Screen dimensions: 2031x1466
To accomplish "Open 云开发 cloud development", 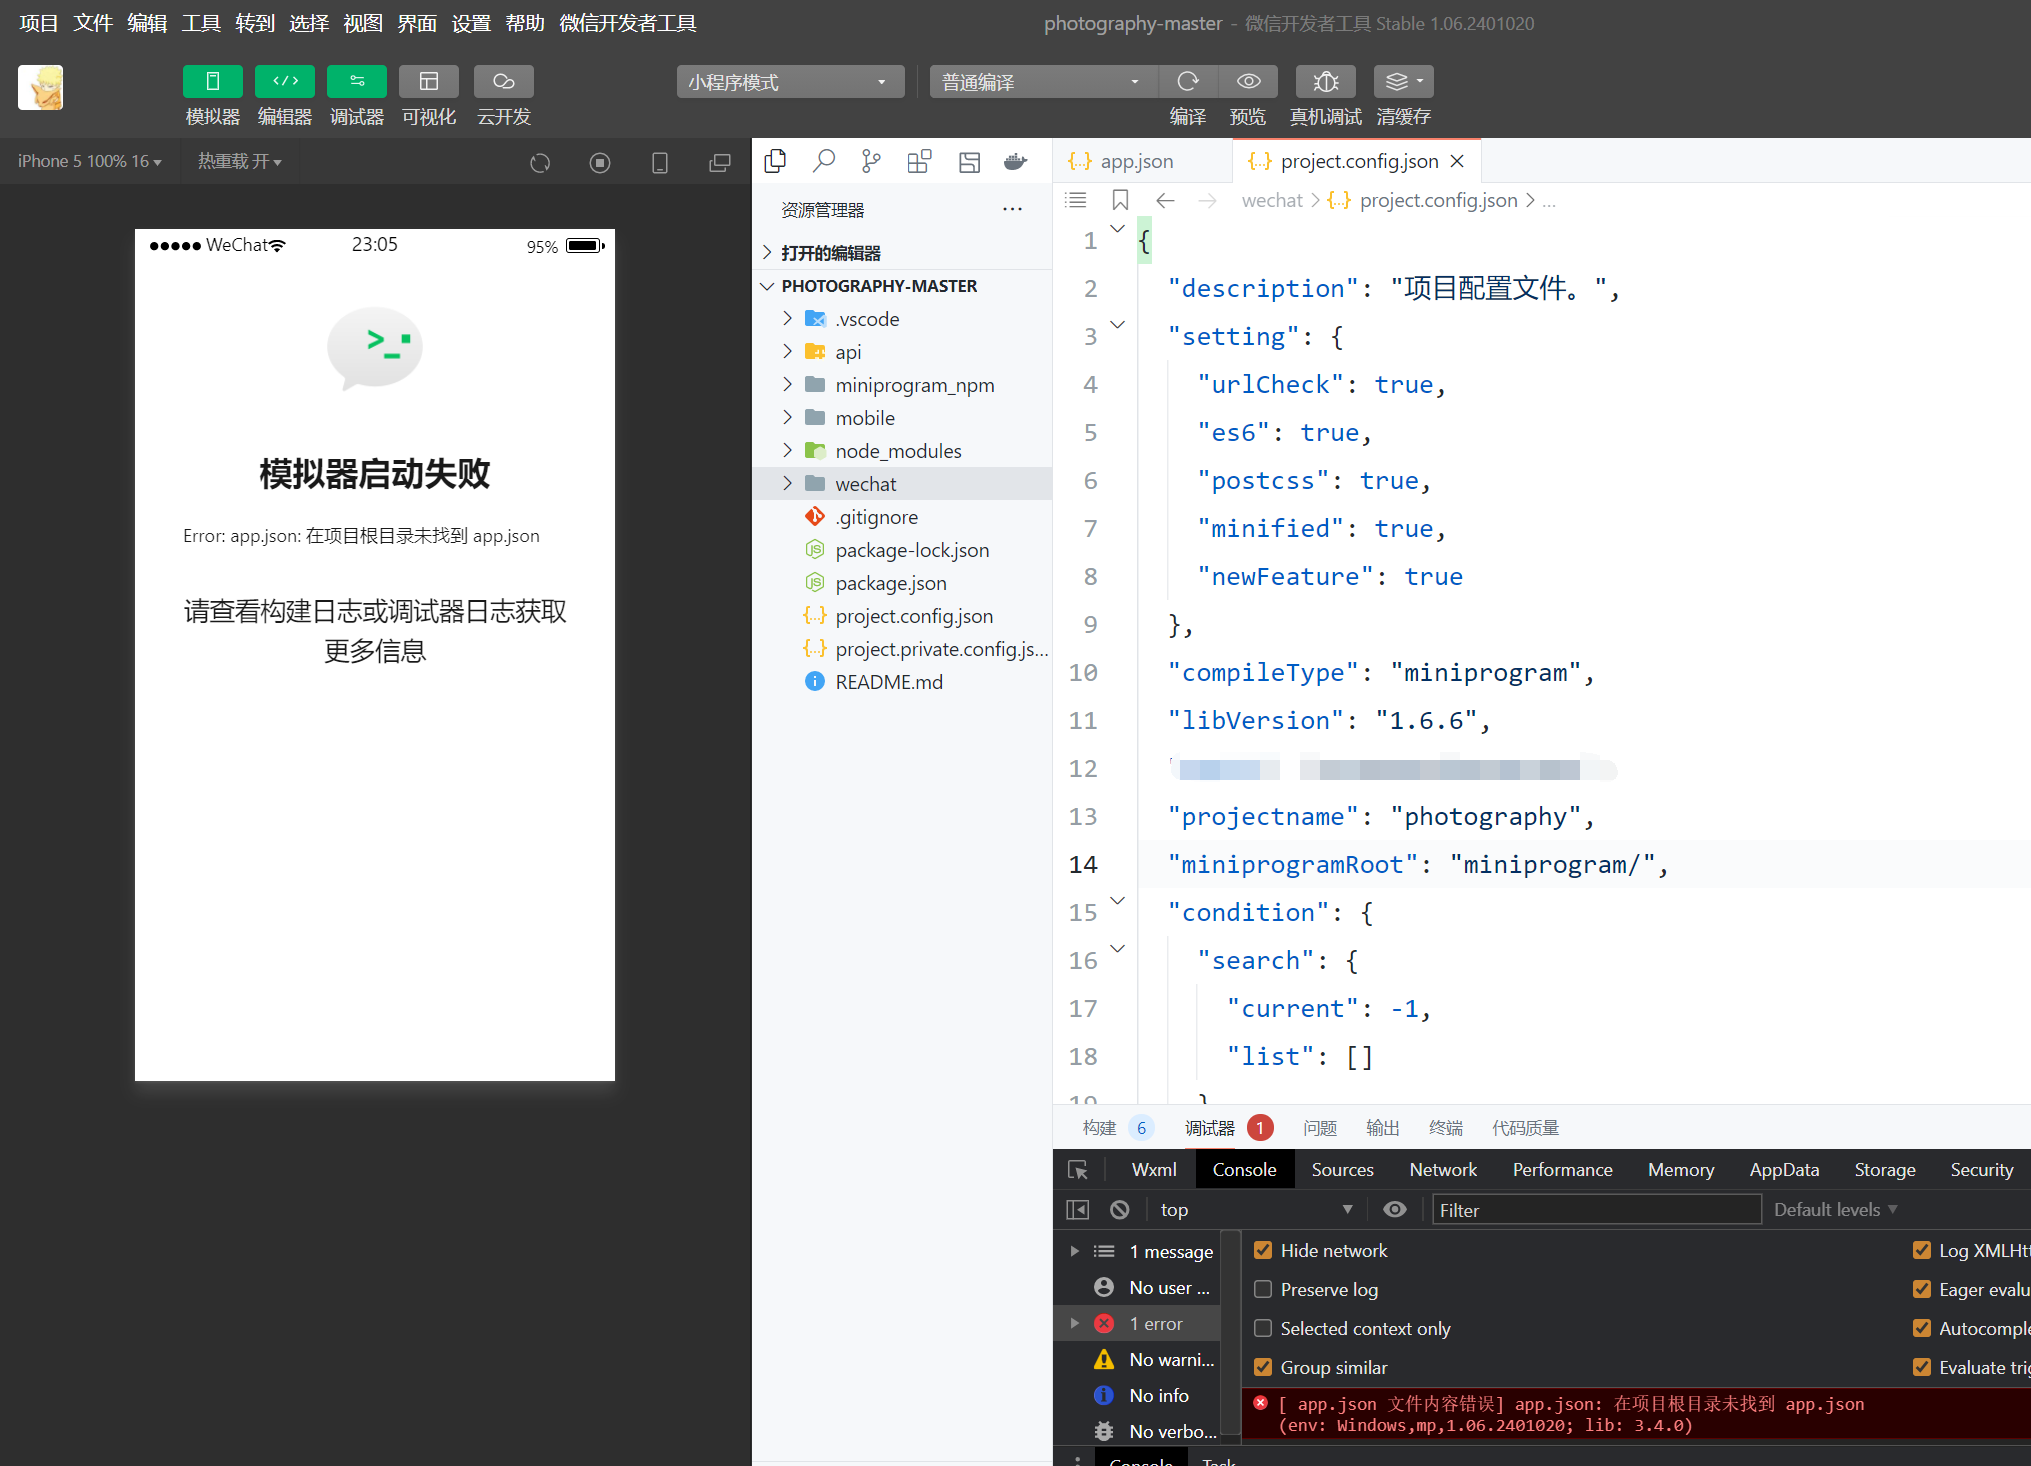I will coord(503,81).
